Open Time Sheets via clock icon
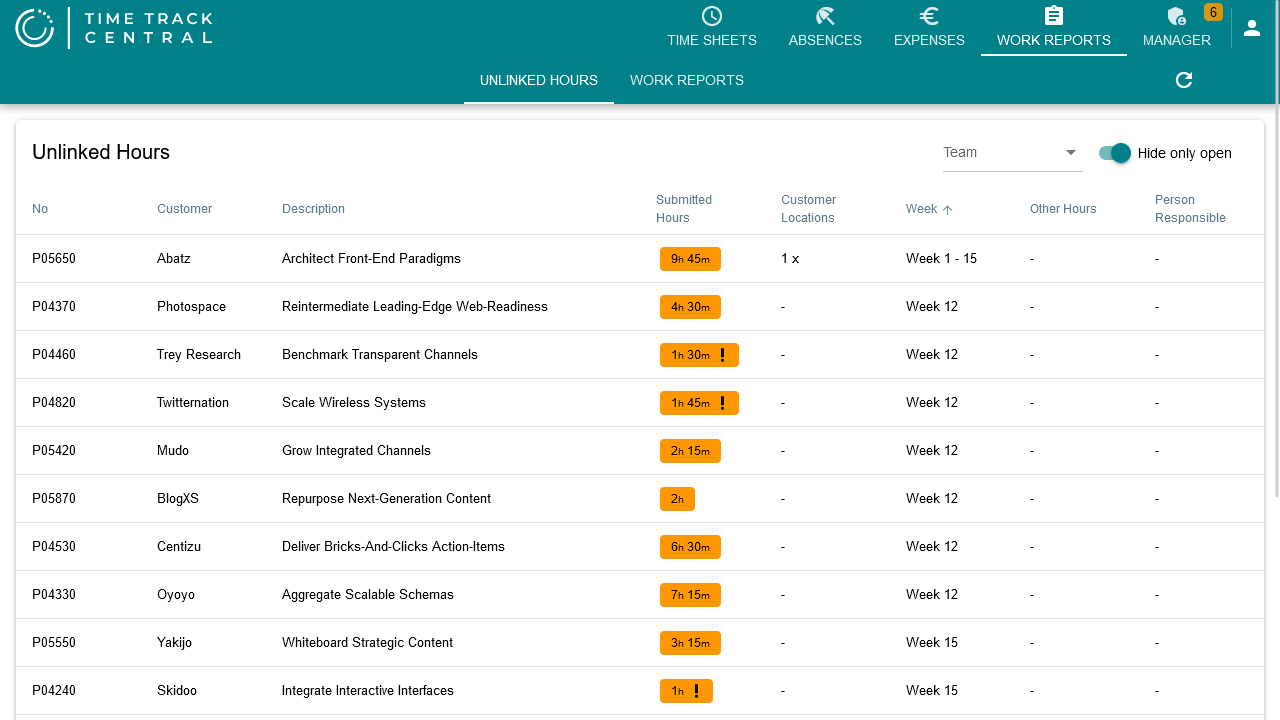Viewport: 1280px width, 720px height. 712,17
